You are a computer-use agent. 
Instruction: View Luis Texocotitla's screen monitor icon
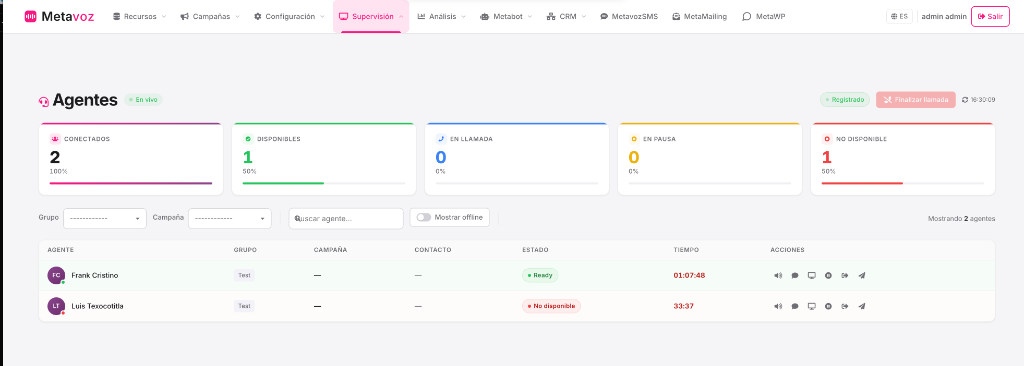click(x=812, y=306)
